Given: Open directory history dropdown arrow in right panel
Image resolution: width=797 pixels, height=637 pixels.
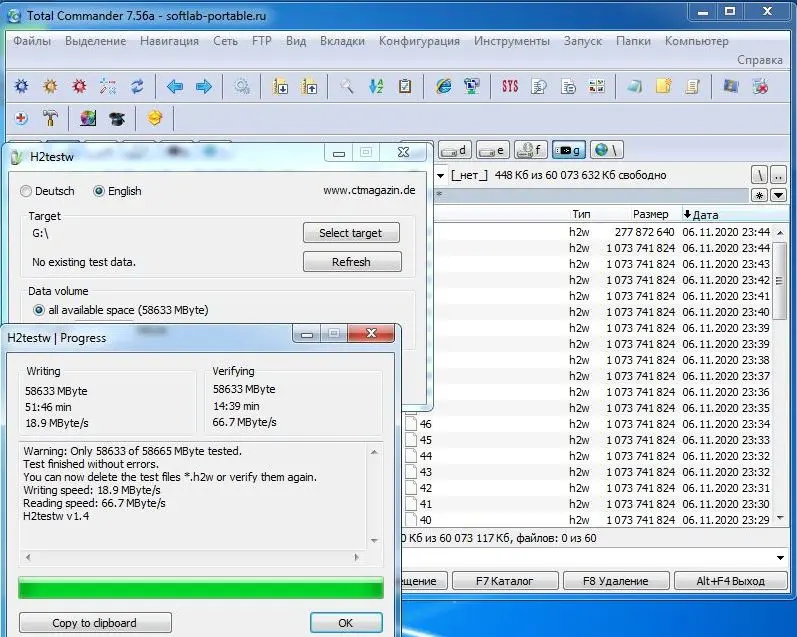Looking at the screenshot, I should coord(778,195).
